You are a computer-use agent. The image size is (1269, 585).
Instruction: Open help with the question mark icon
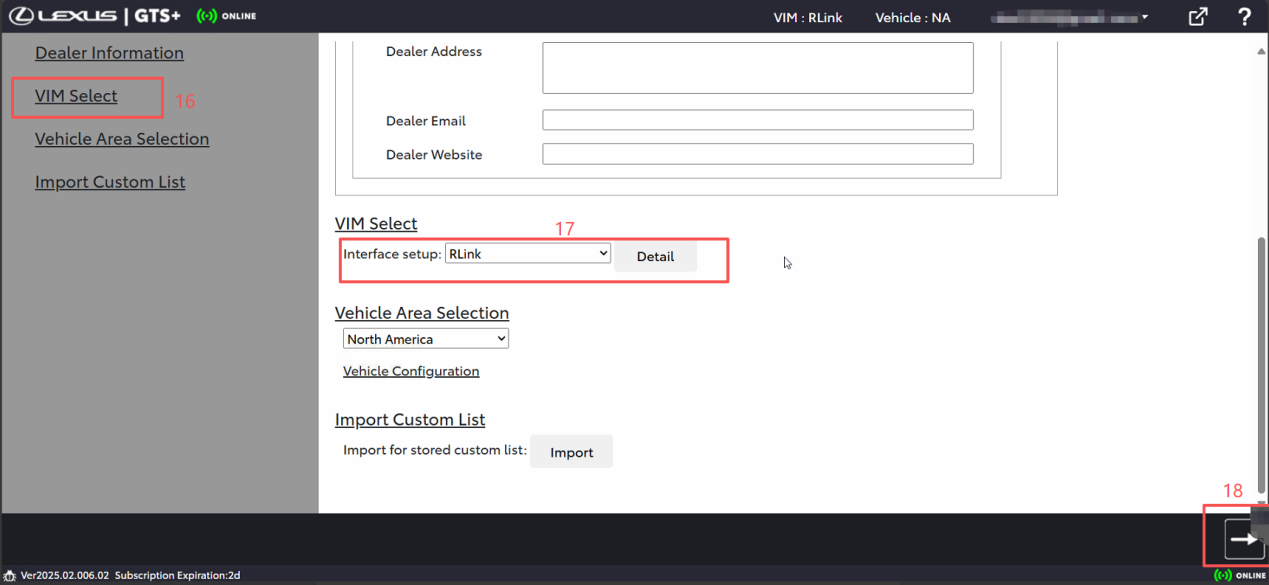click(x=1244, y=17)
